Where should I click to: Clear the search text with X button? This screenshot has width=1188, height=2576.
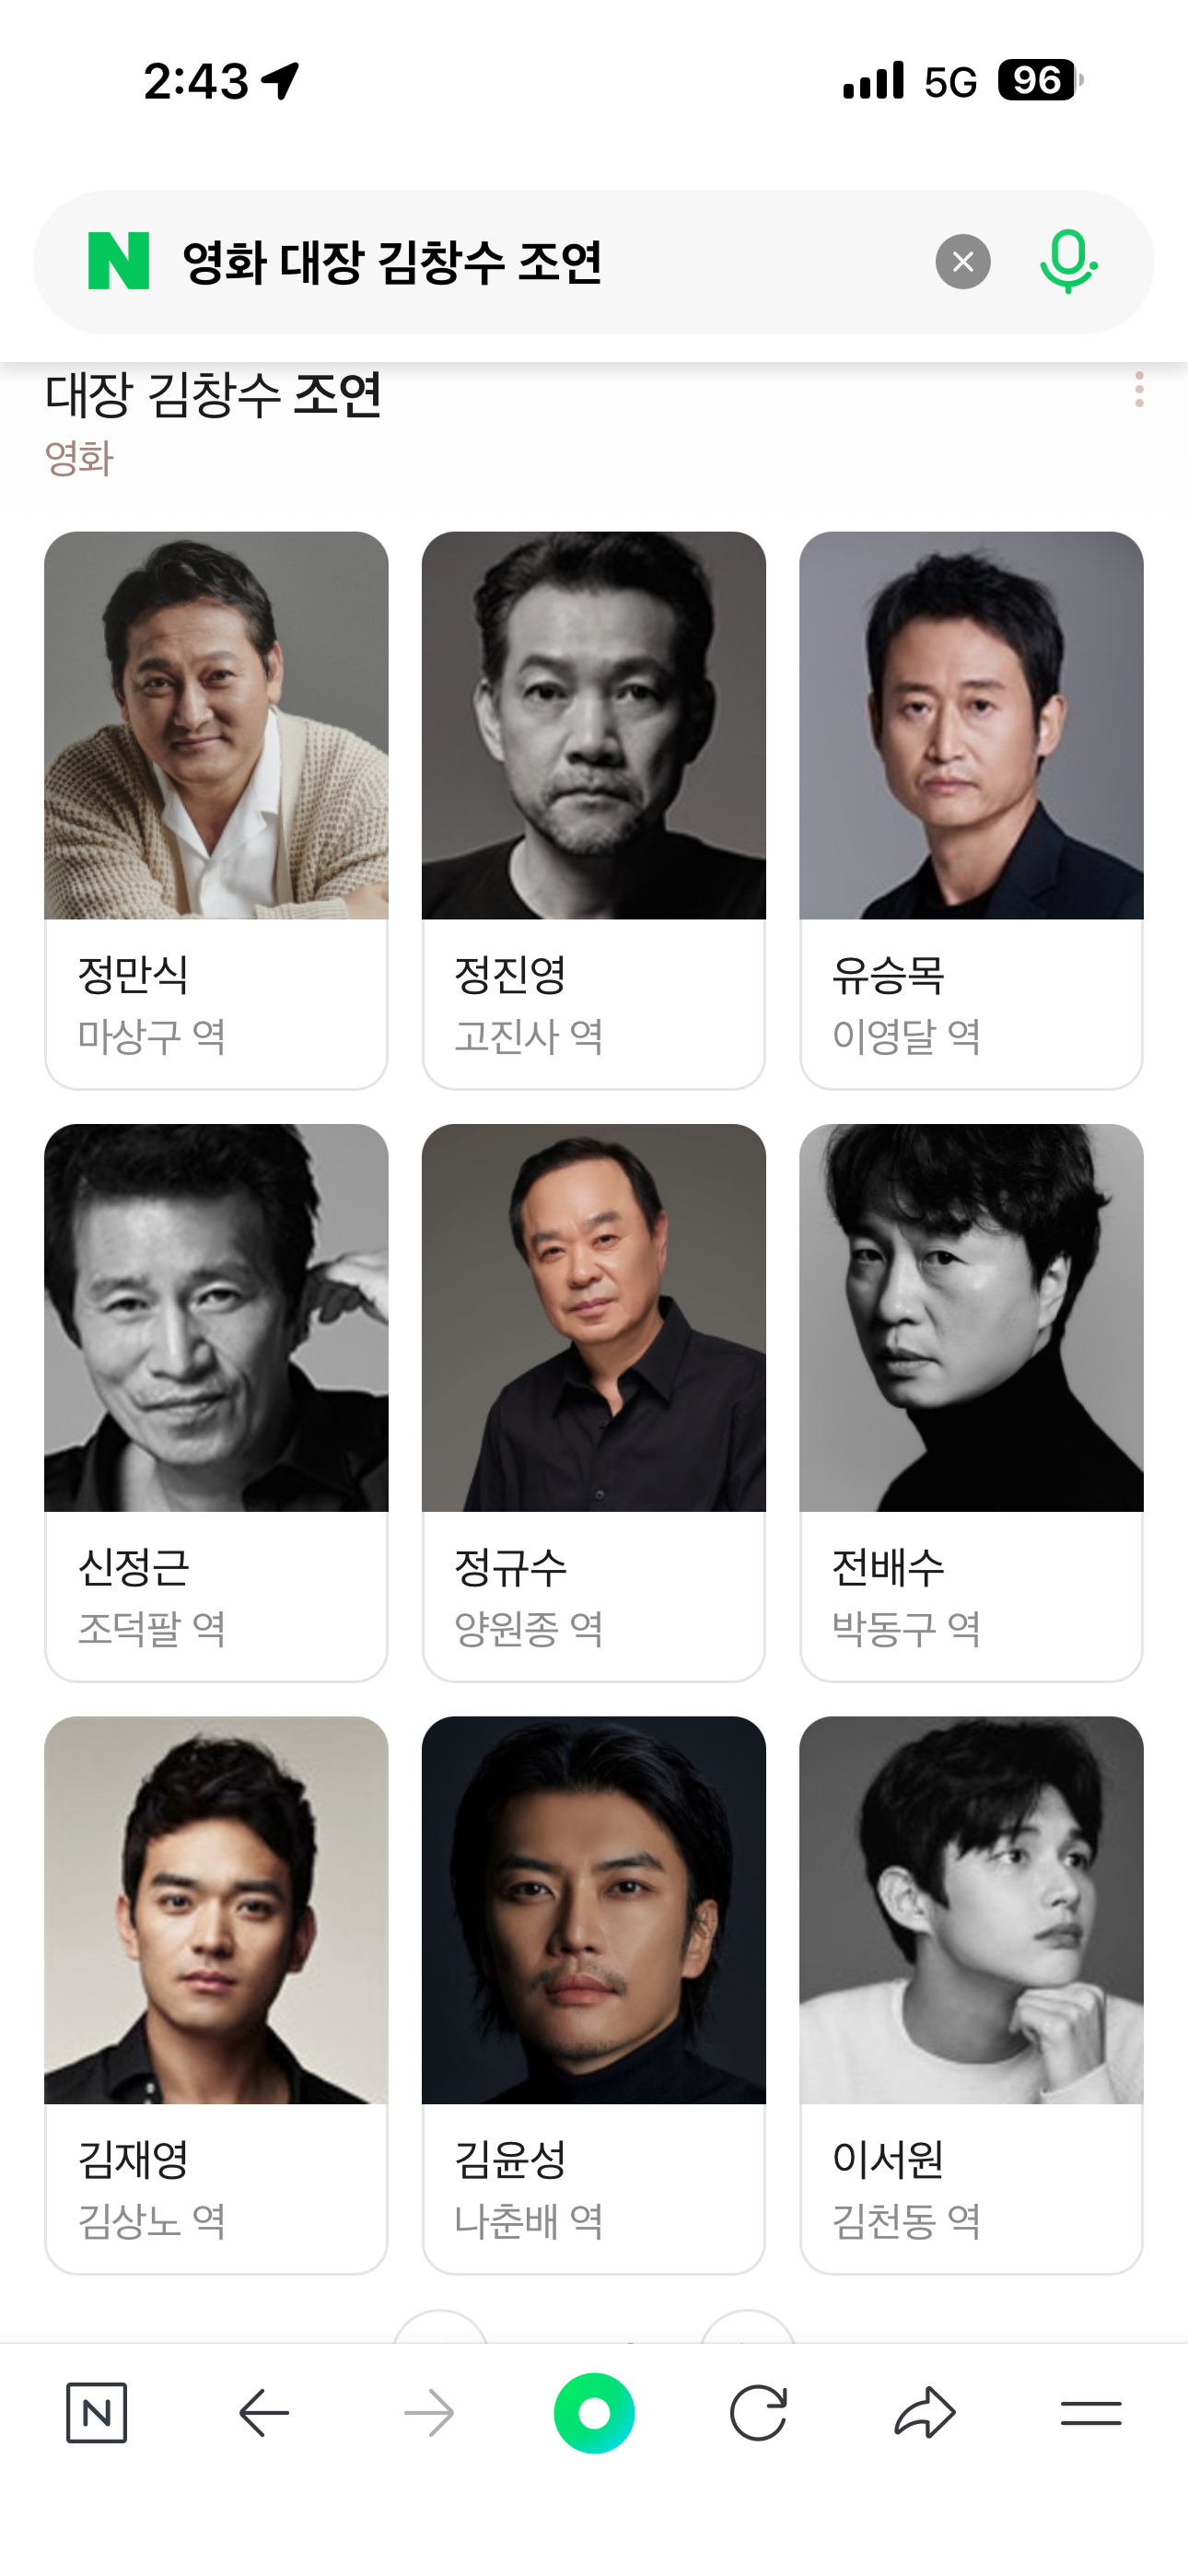pos(963,262)
